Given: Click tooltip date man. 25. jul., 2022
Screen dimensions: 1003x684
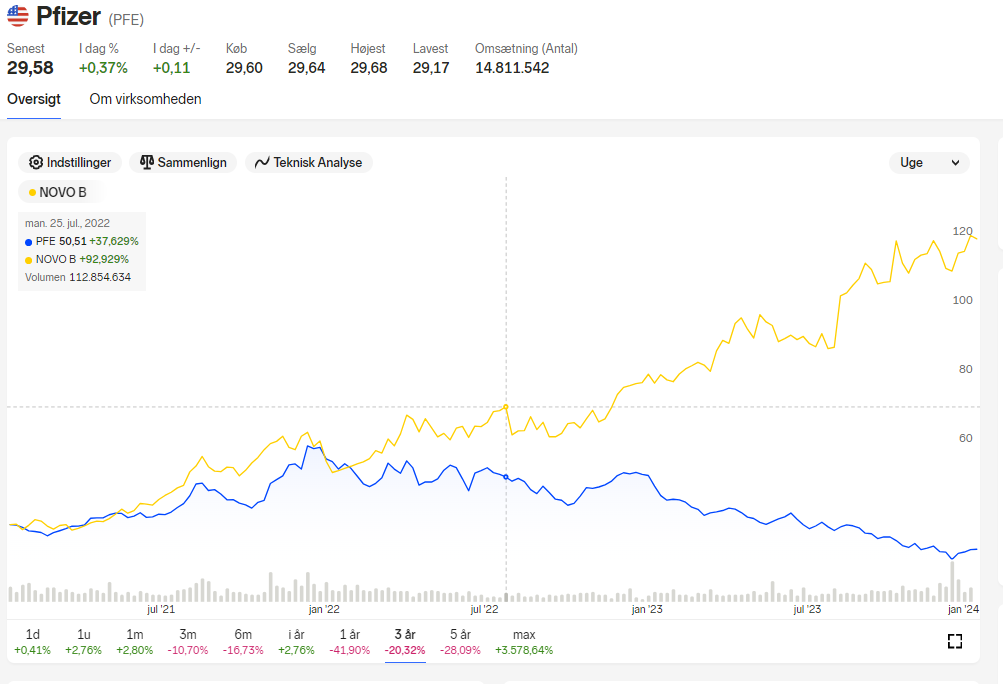Looking at the screenshot, I should tap(67, 223).
